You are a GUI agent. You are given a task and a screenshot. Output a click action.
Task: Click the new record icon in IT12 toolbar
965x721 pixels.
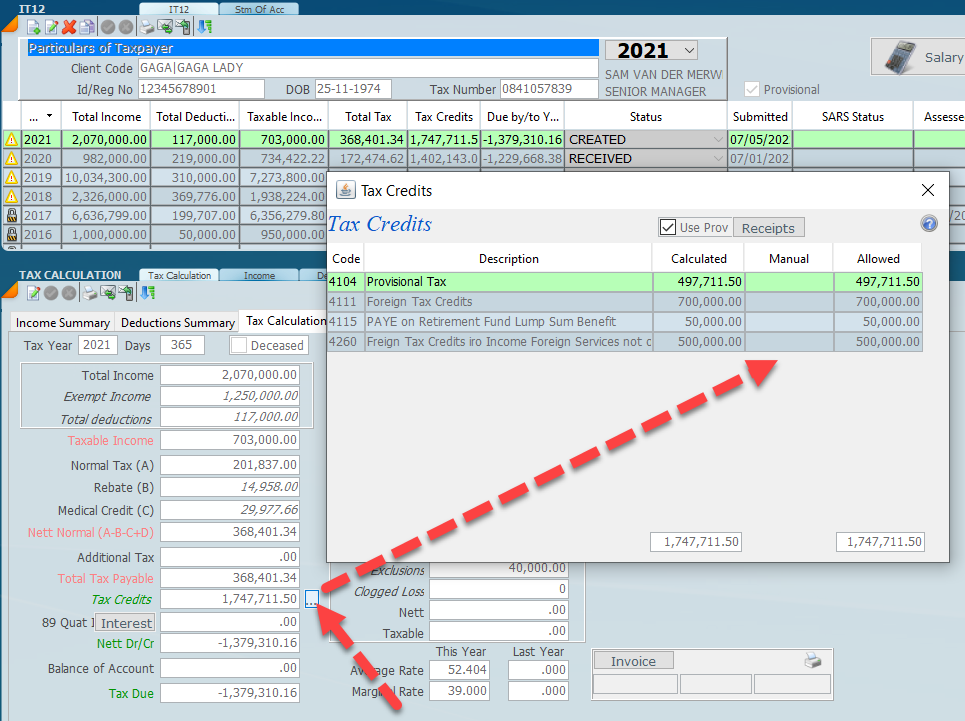pyautogui.click(x=33, y=28)
